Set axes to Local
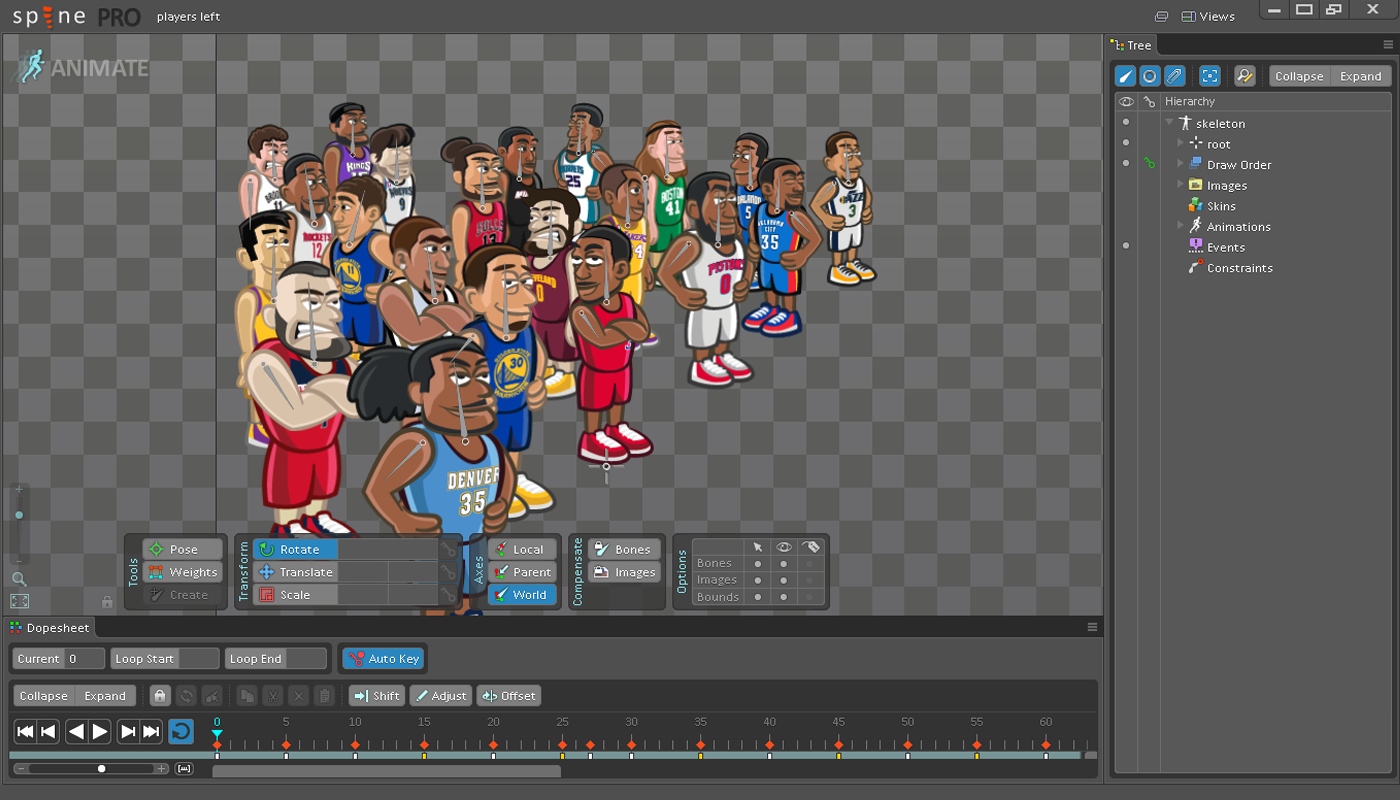Image resolution: width=1400 pixels, height=800 pixels. pos(522,549)
